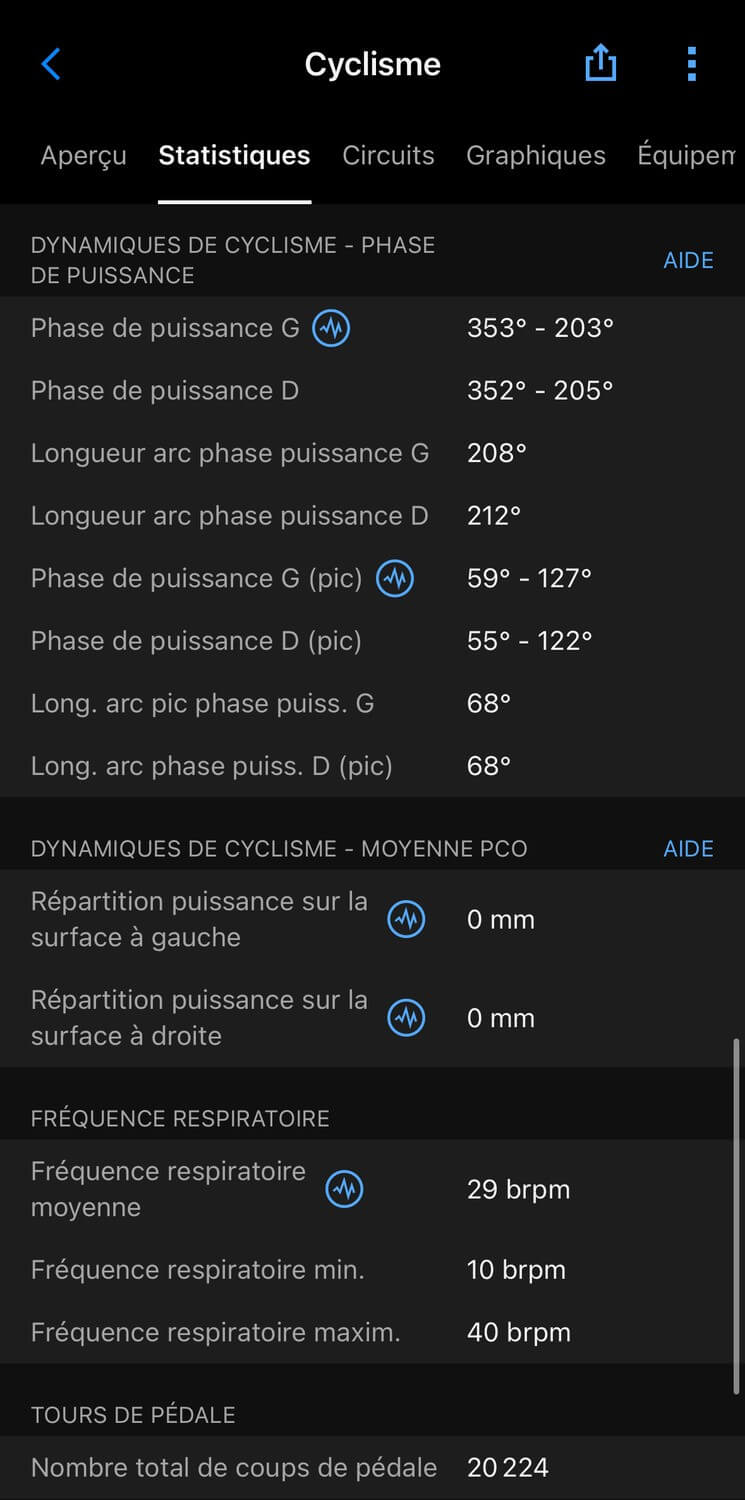Screen dimensions: 745x1500
Task: Switch to the Aperçu tab
Action: pyautogui.click(x=83, y=156)
